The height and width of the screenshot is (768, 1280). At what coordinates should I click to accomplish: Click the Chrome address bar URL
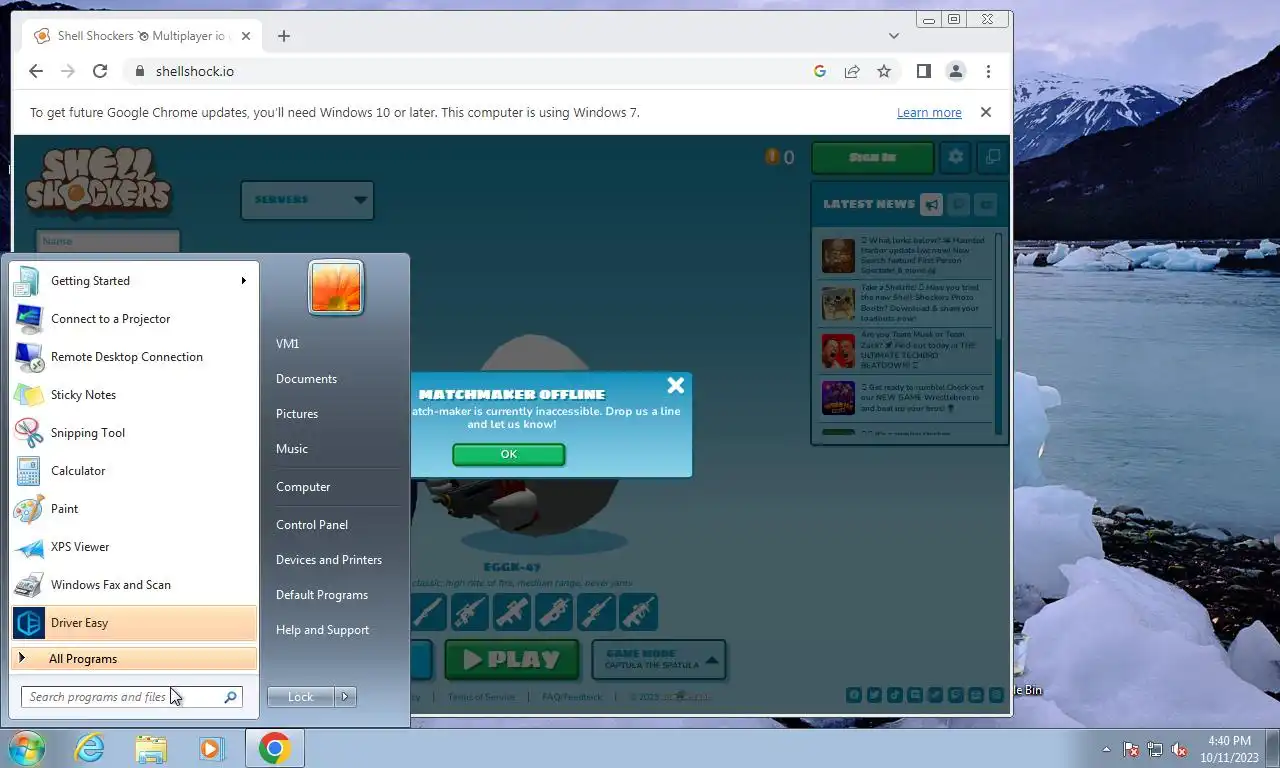click(x=195, y=71)
